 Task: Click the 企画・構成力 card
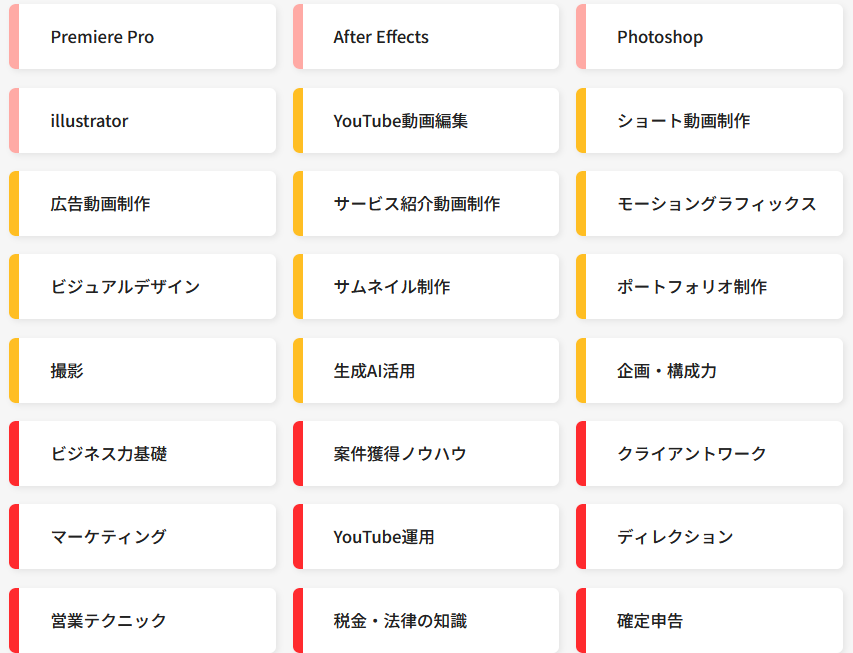(709, 371)
